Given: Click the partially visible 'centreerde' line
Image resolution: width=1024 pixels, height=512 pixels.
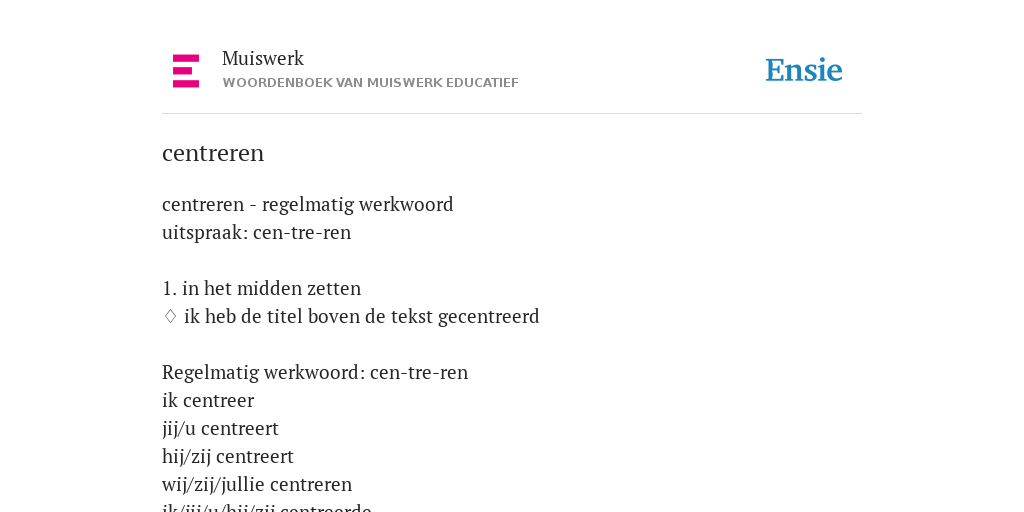Looking at the screenshot, I should (x=267, y=507).
